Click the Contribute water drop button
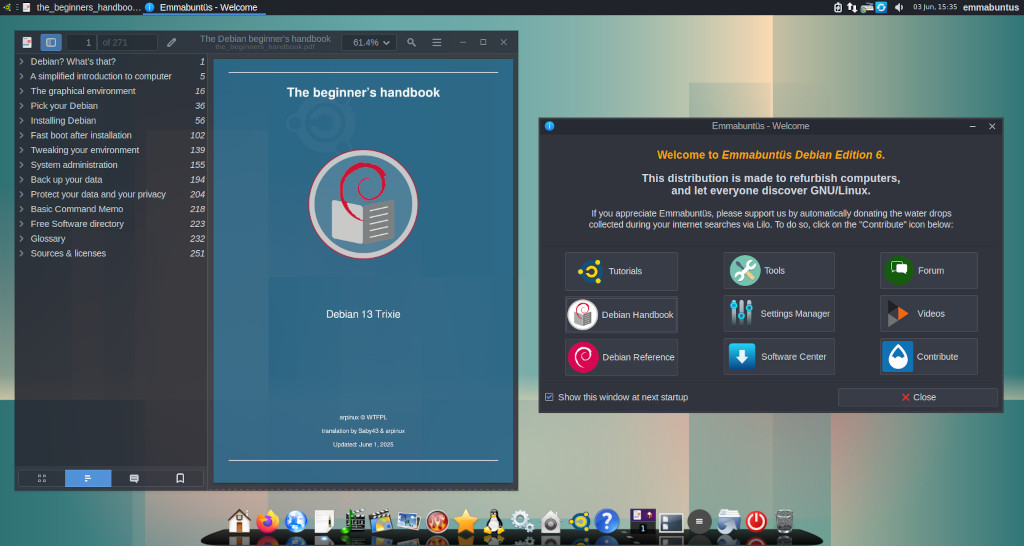The height and width of the screenshot is (546, 1024). tap(929, 357)
